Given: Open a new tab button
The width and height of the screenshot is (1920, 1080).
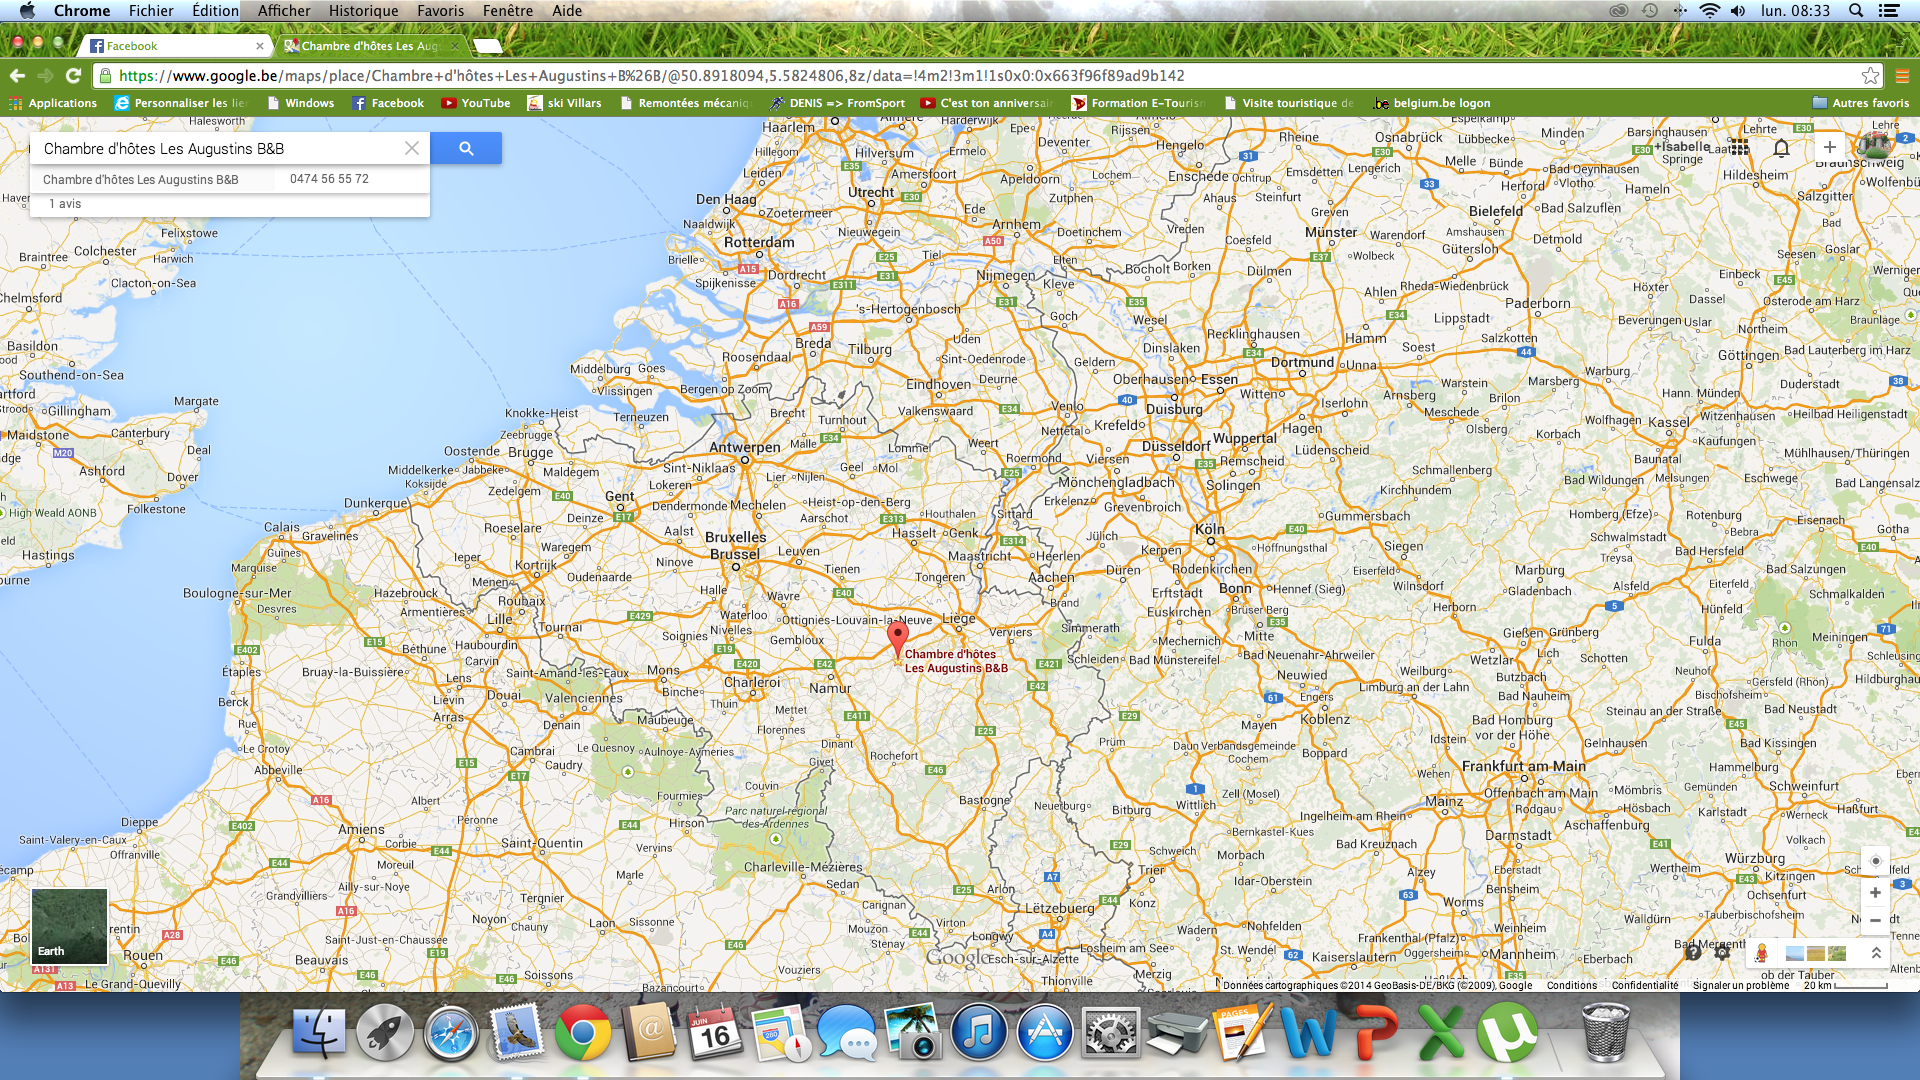Looking at the screenshot, I should [x=487, y=46].
